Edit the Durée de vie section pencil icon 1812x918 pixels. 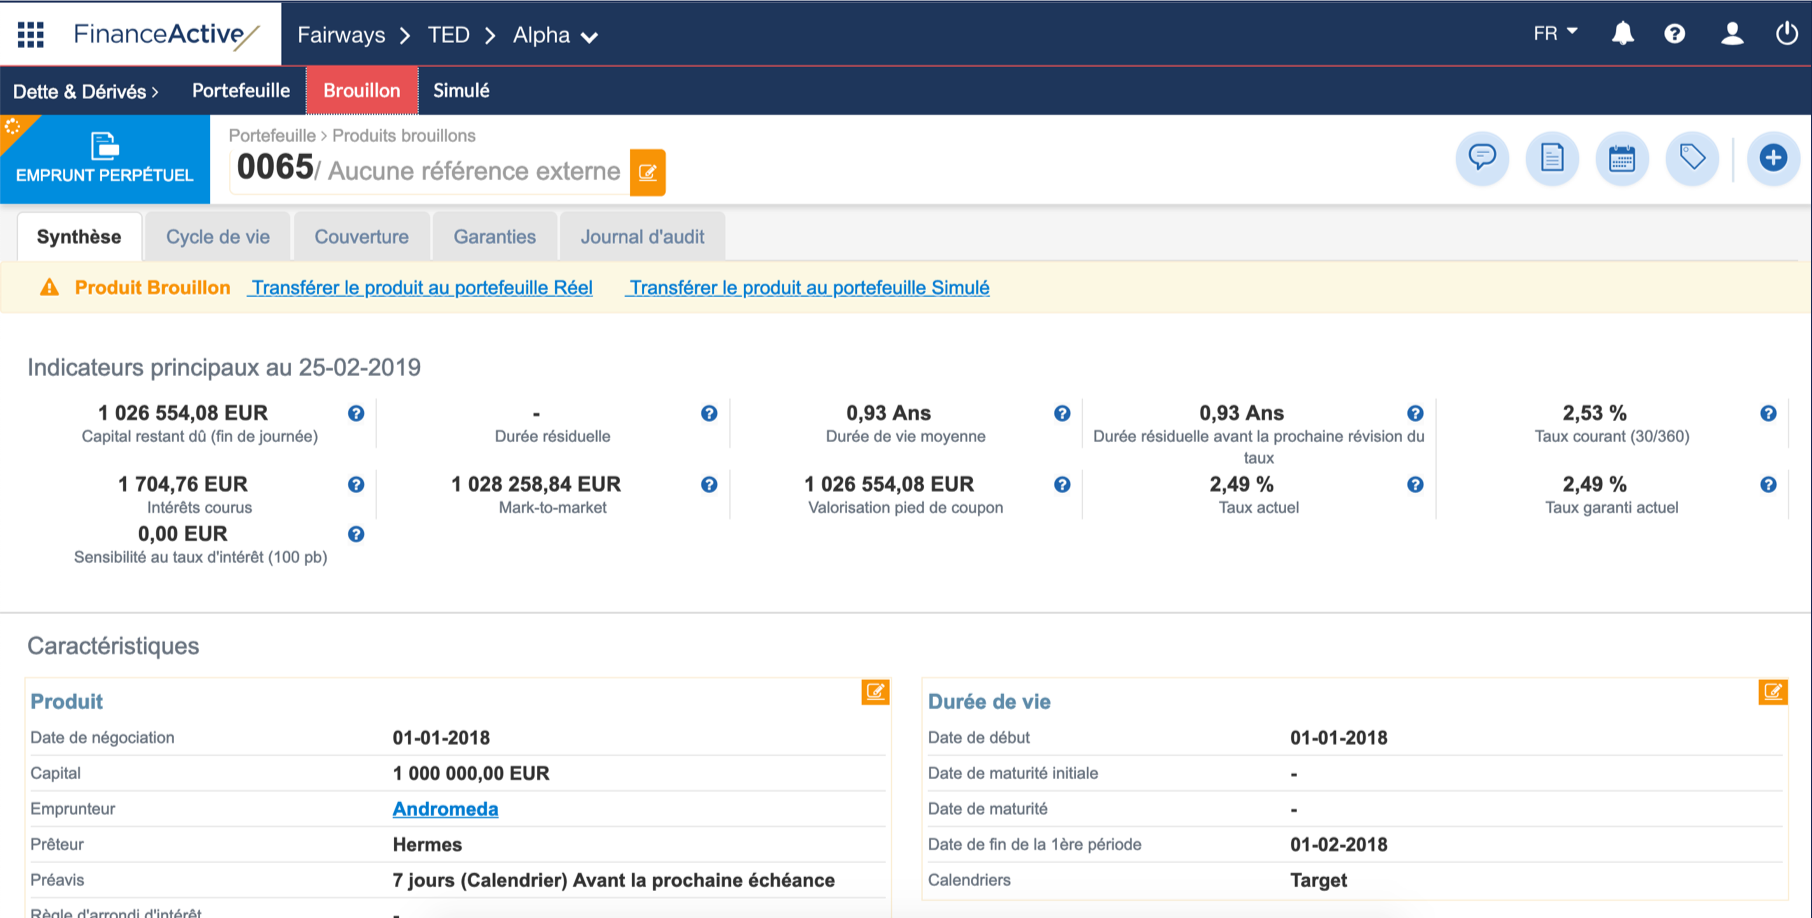(x=1772, y=691)
